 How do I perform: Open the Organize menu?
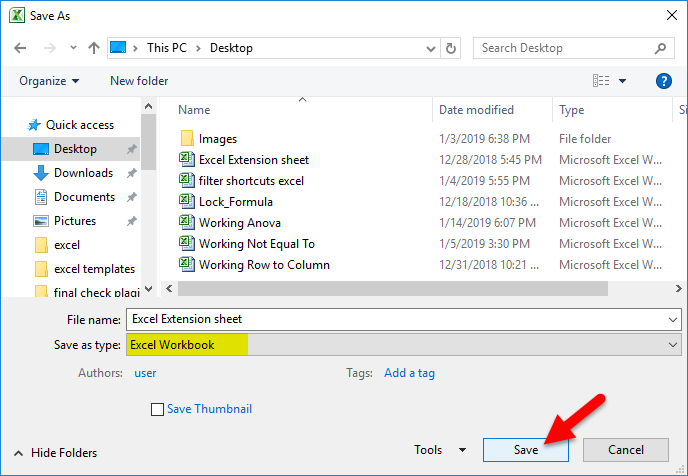pyautogui.click(x=49, y=81)
